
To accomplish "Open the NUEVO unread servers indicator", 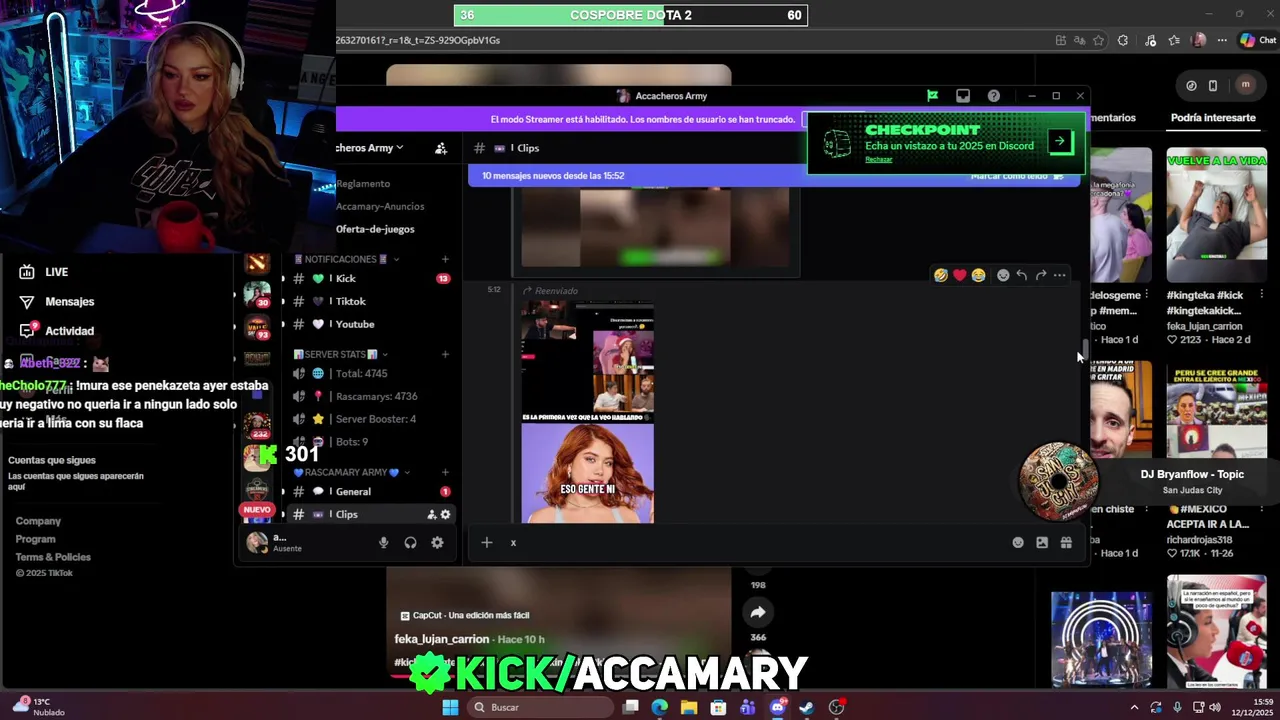I will click(257, 510).
